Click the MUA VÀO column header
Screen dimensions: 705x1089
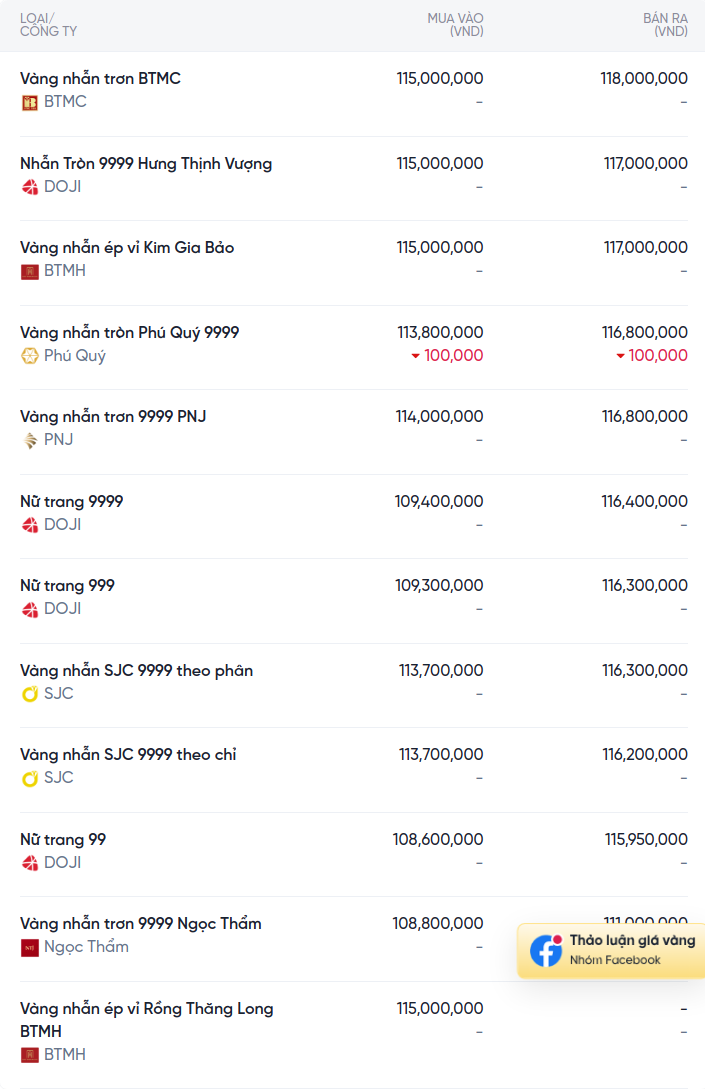point(455,25)
